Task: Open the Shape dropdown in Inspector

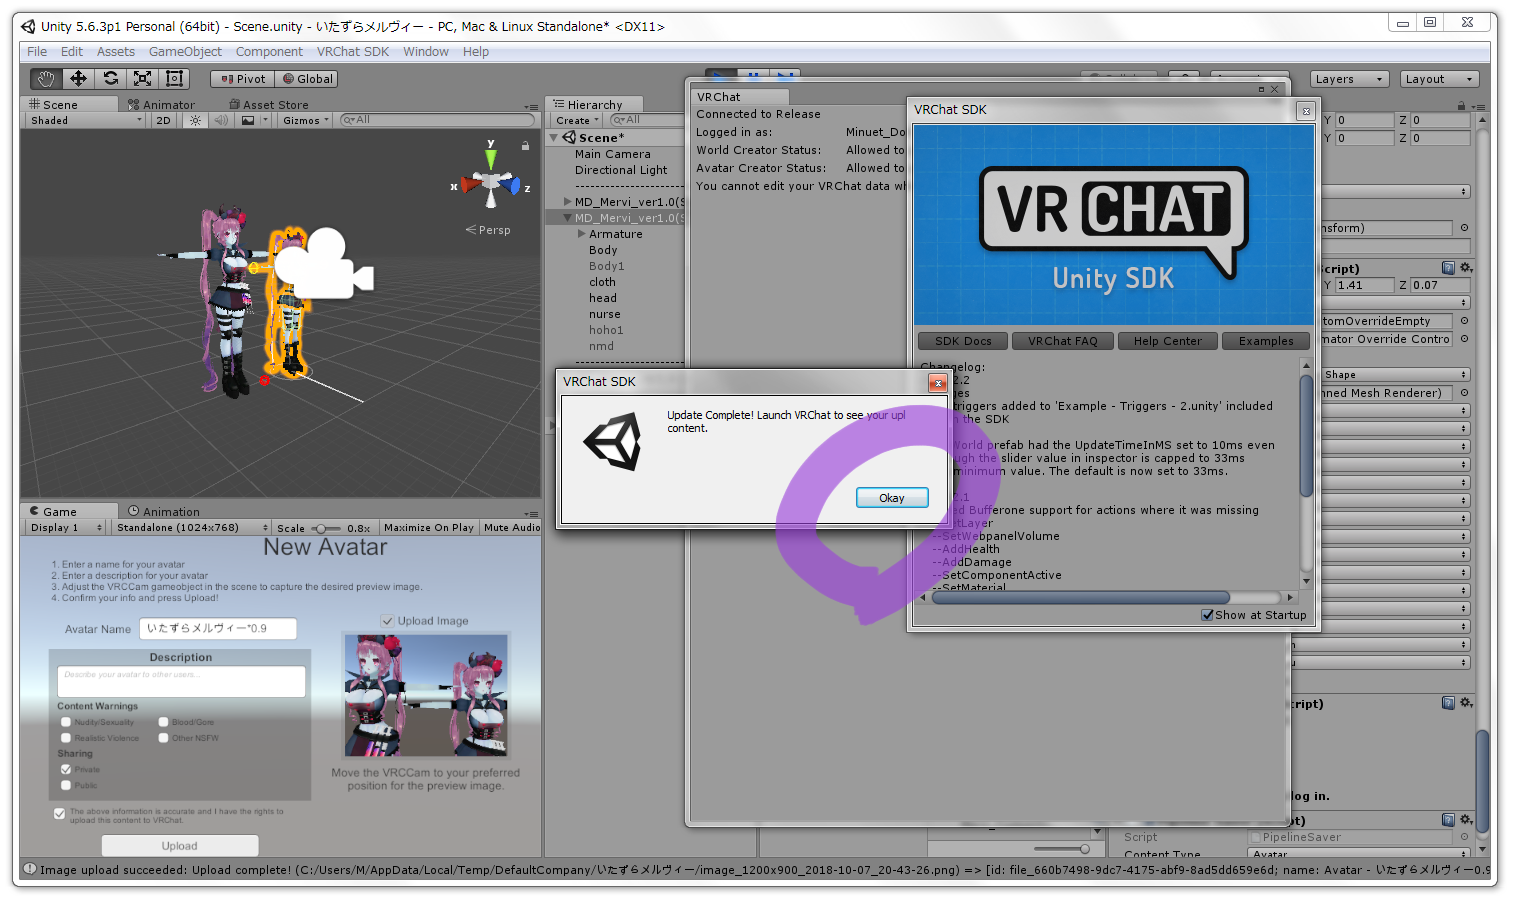Action: pyautogui.click(x=1396, y=374)
